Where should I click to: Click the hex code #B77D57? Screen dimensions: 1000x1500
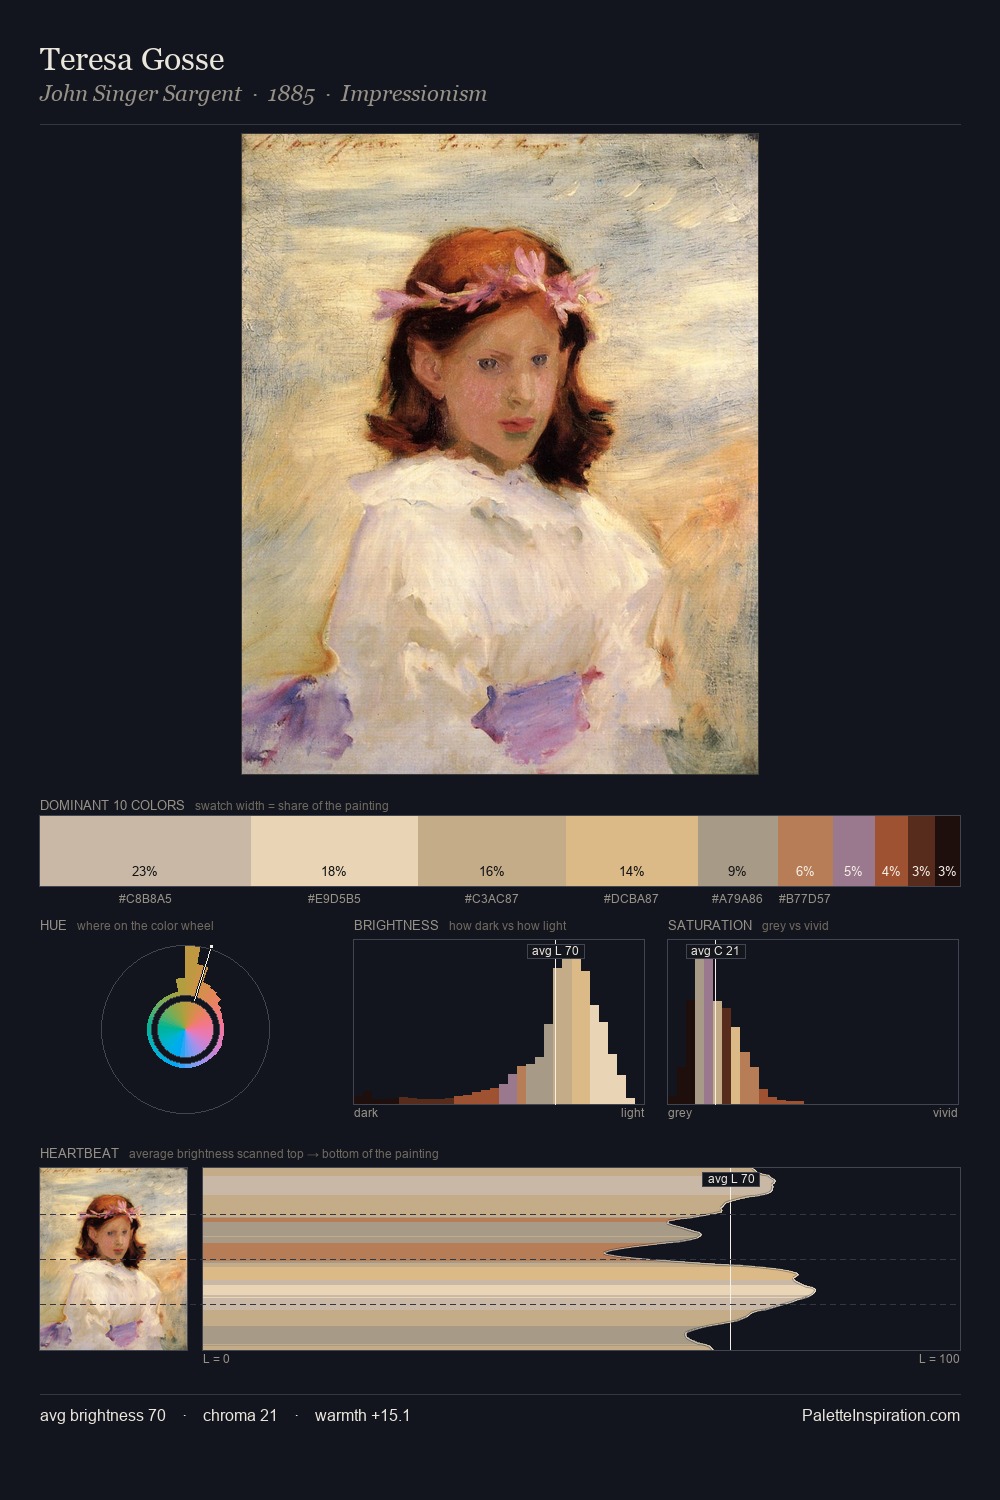805,899
